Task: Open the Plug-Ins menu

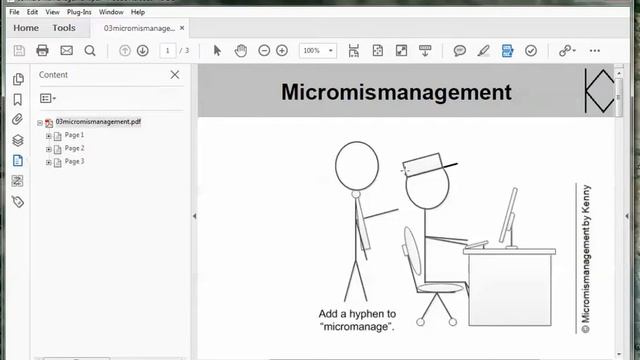Action: pyautogui.click(x=79, y=12)
